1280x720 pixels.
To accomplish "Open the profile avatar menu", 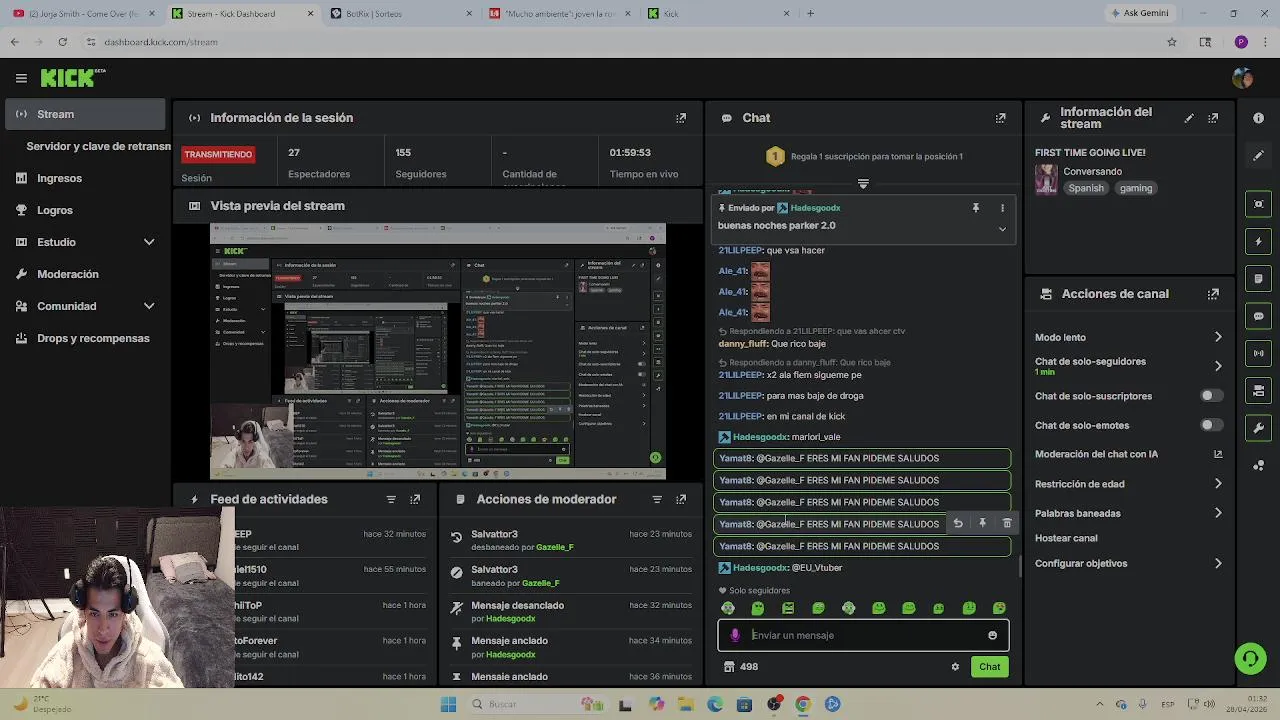I will tap(1243, 78).
